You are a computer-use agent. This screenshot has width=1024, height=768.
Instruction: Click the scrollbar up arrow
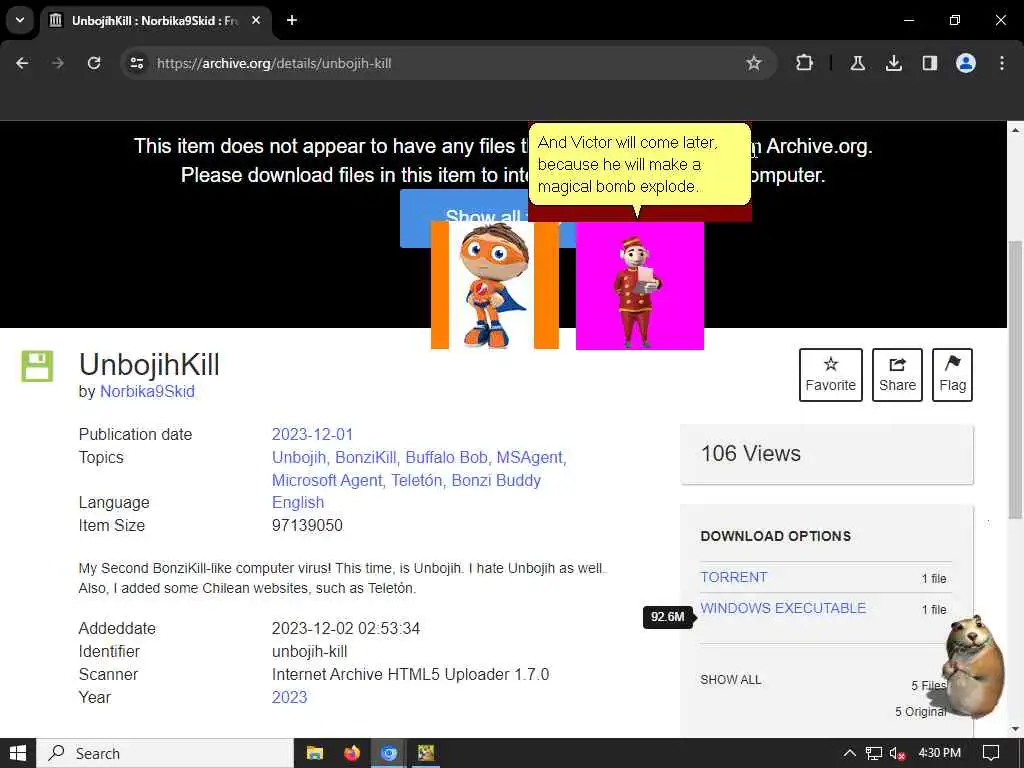coord(1015,130)
